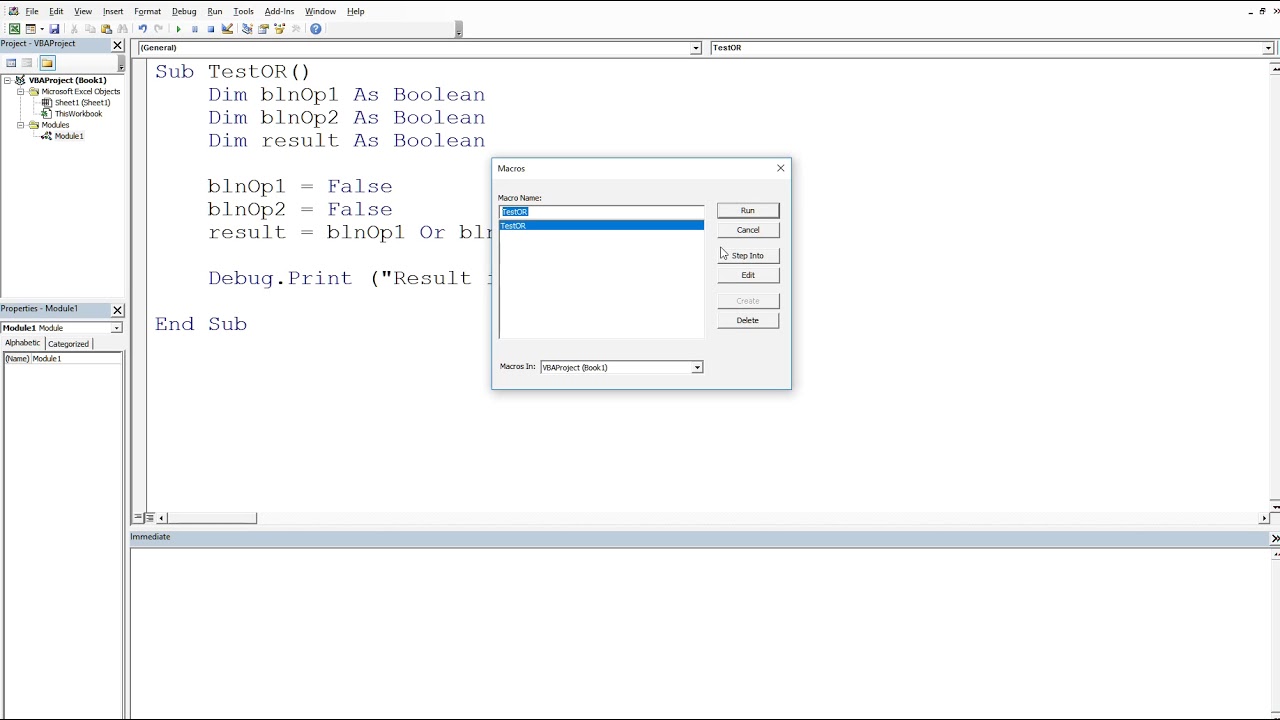This screenshot has height=720, width=1280.
Task: Open the Macros In dropdown
Action: point(697,368)
